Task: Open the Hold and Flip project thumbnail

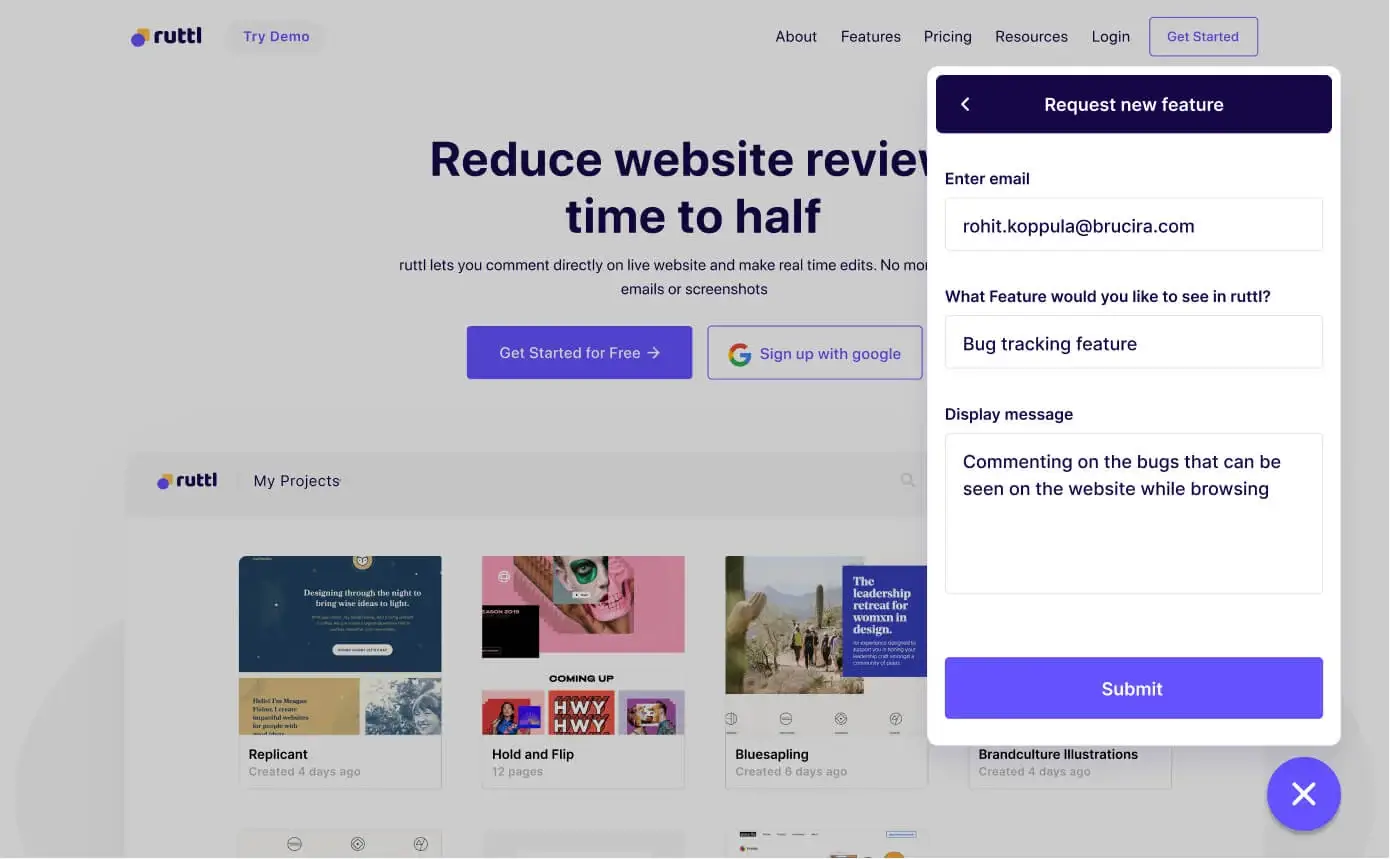Action: tap(583, 645)
